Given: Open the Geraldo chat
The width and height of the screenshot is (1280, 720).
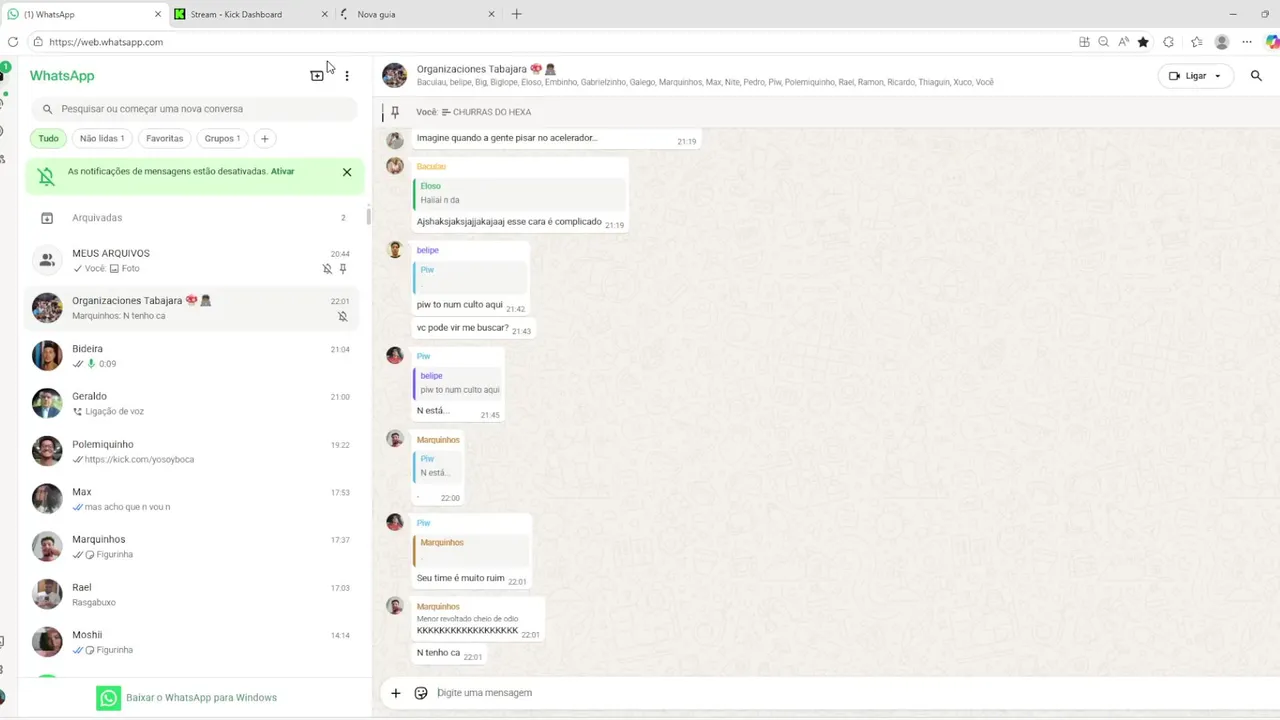Looking at the screenshot, I should click(x=194, y=404).
